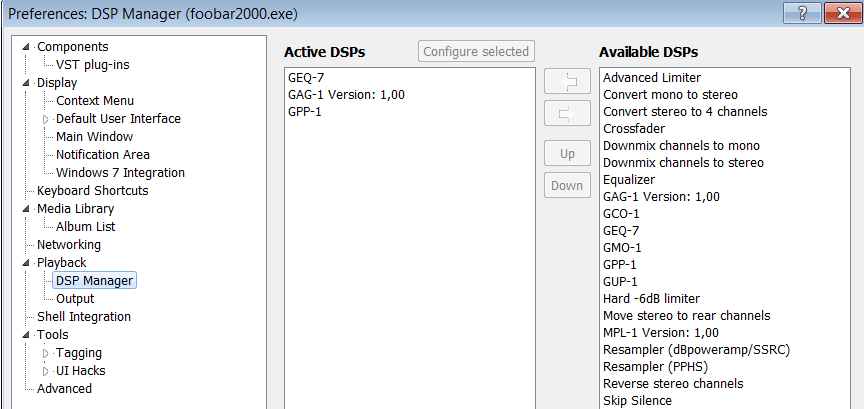The image size is (864, 409).
Task: Open the Networking preferences page
Action: (x=69, y=245)
